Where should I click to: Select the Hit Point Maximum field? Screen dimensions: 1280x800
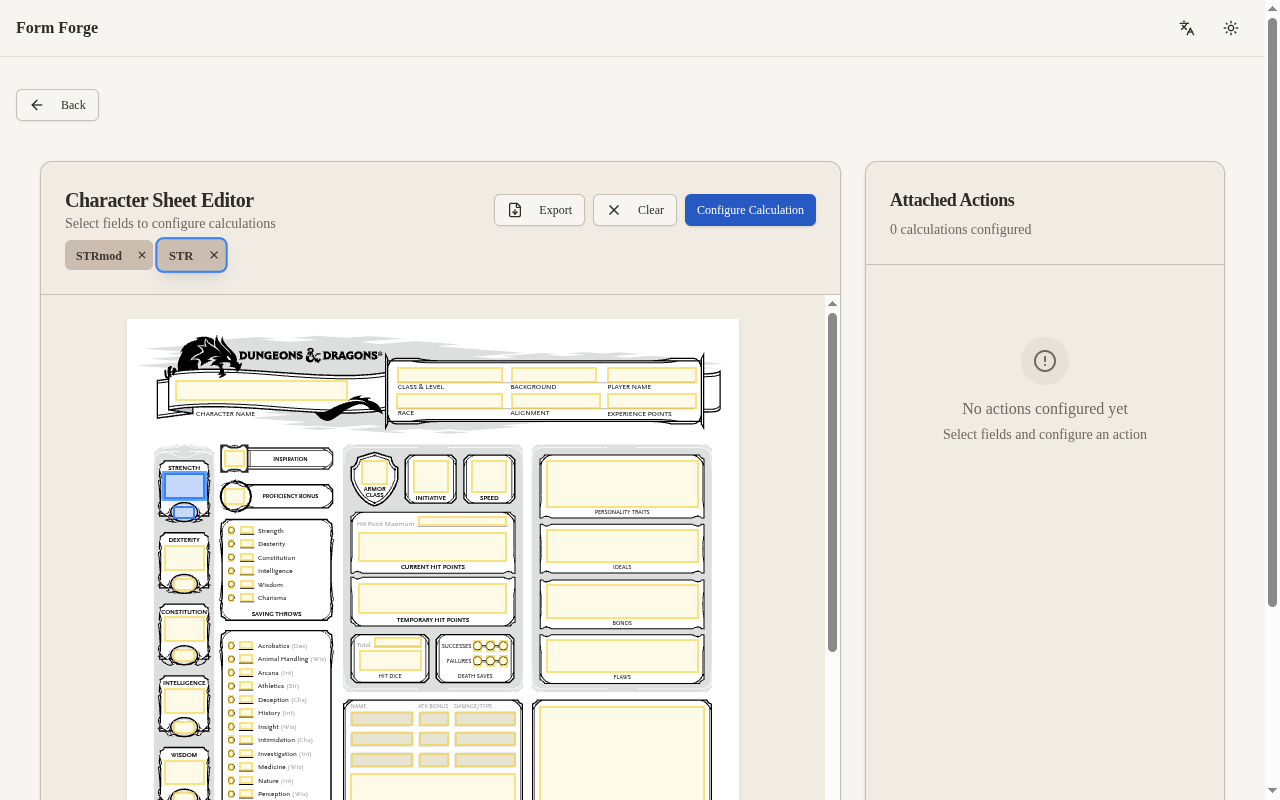coord(462,521)
